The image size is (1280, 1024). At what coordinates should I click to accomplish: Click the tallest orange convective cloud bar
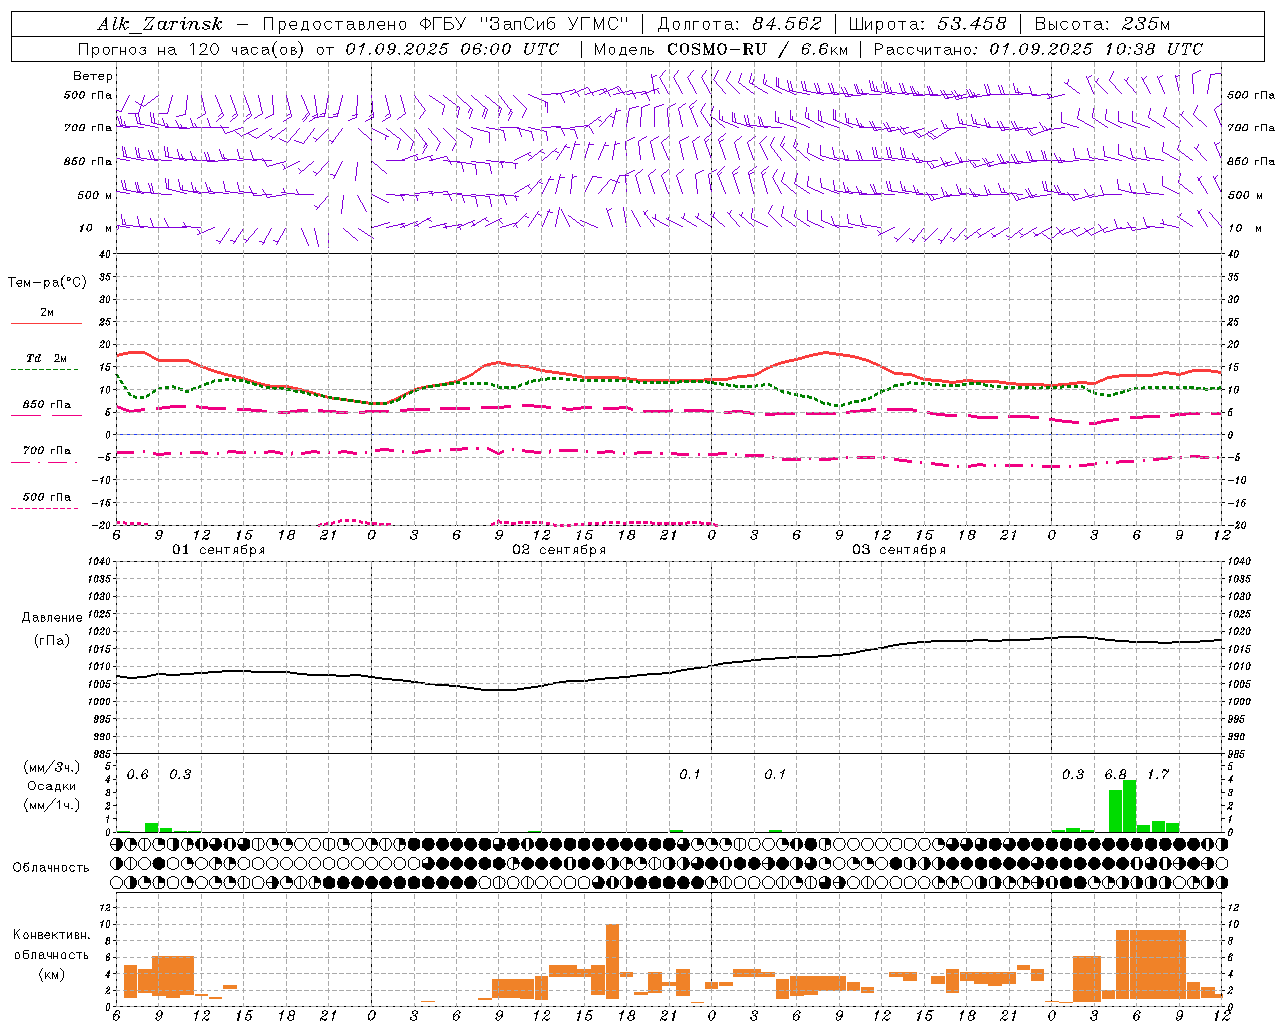pyautogui.click(x=612, y=961)
